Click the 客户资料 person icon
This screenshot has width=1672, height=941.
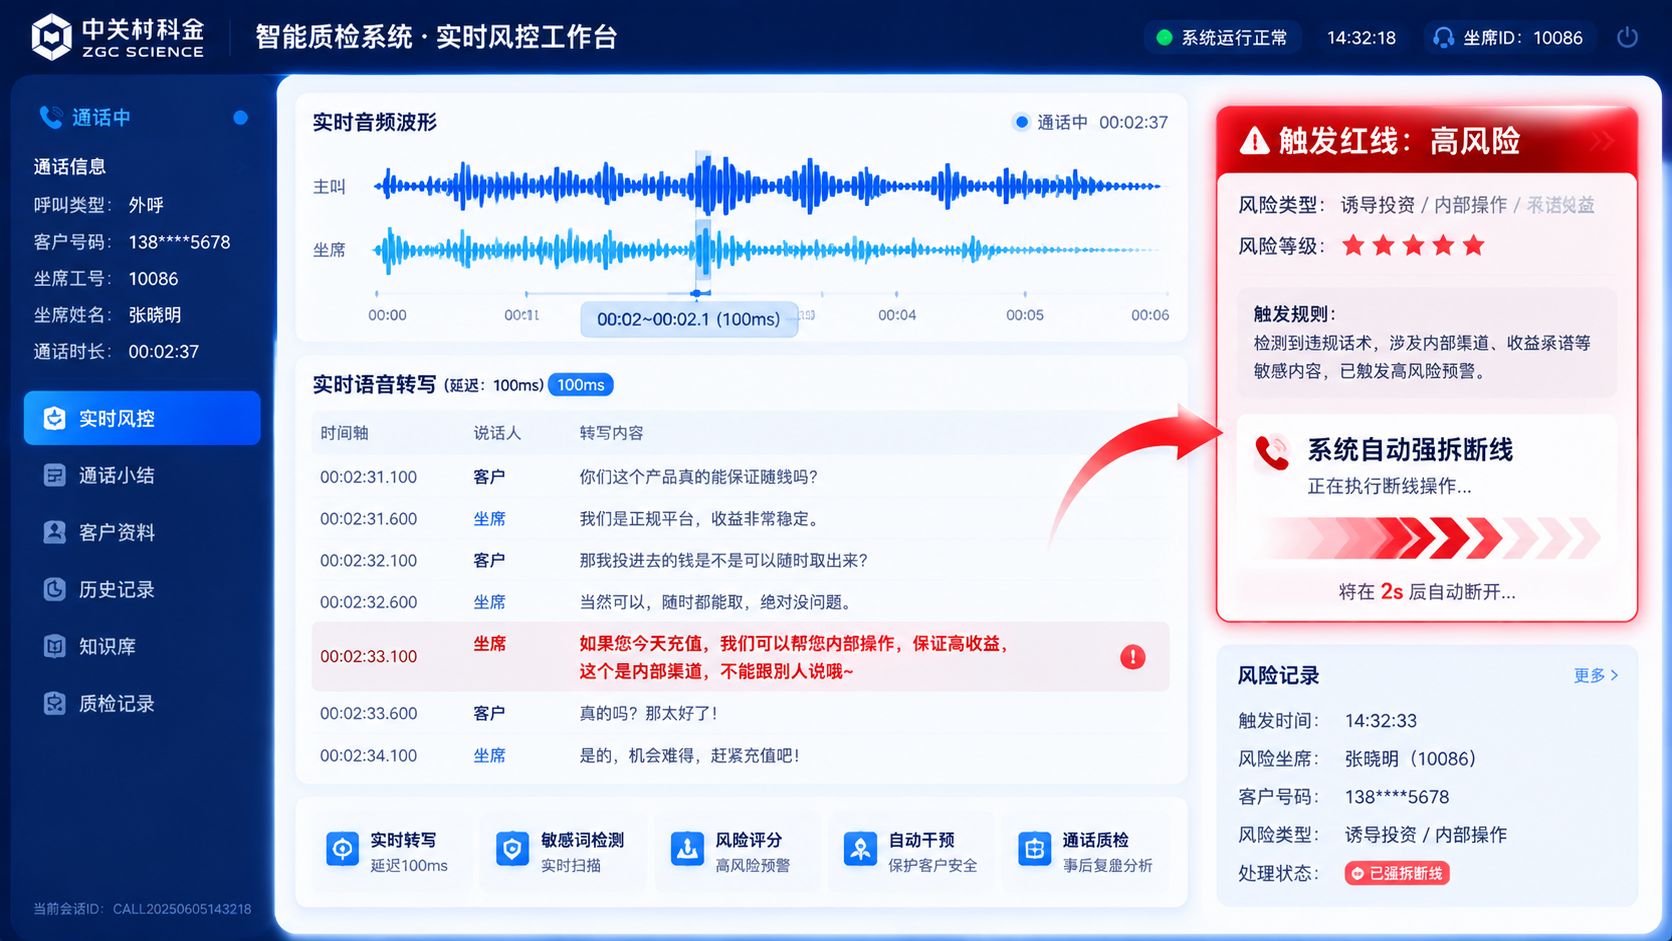[x=54, y=532]
